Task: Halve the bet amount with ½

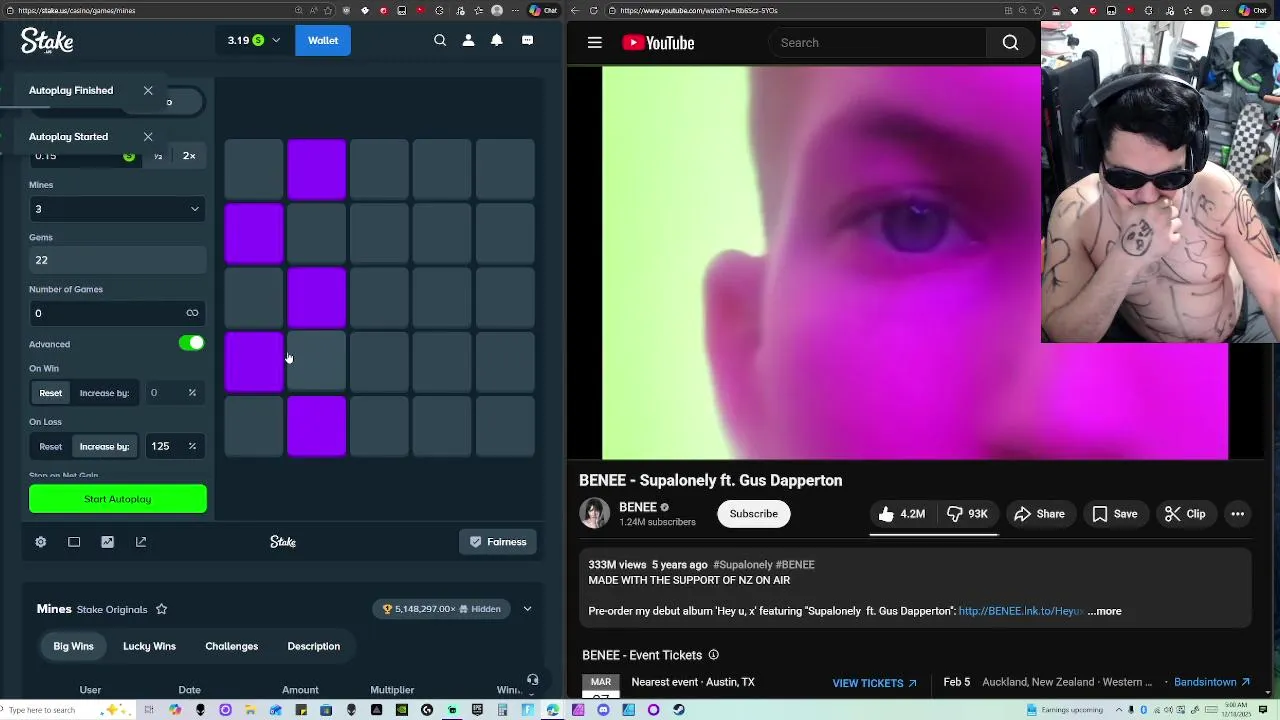Action: [x=157, y=156]
